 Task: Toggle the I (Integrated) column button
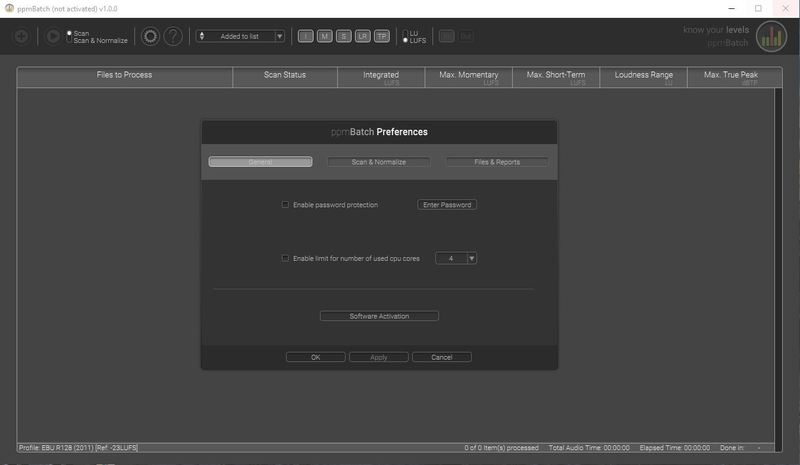(x=306, y=36)
